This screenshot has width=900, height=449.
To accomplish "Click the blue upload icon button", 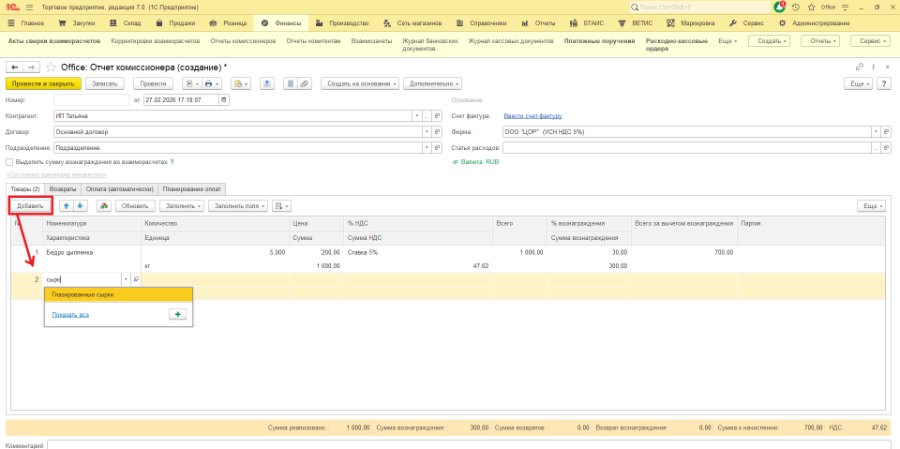I will (x=266, y=84).
